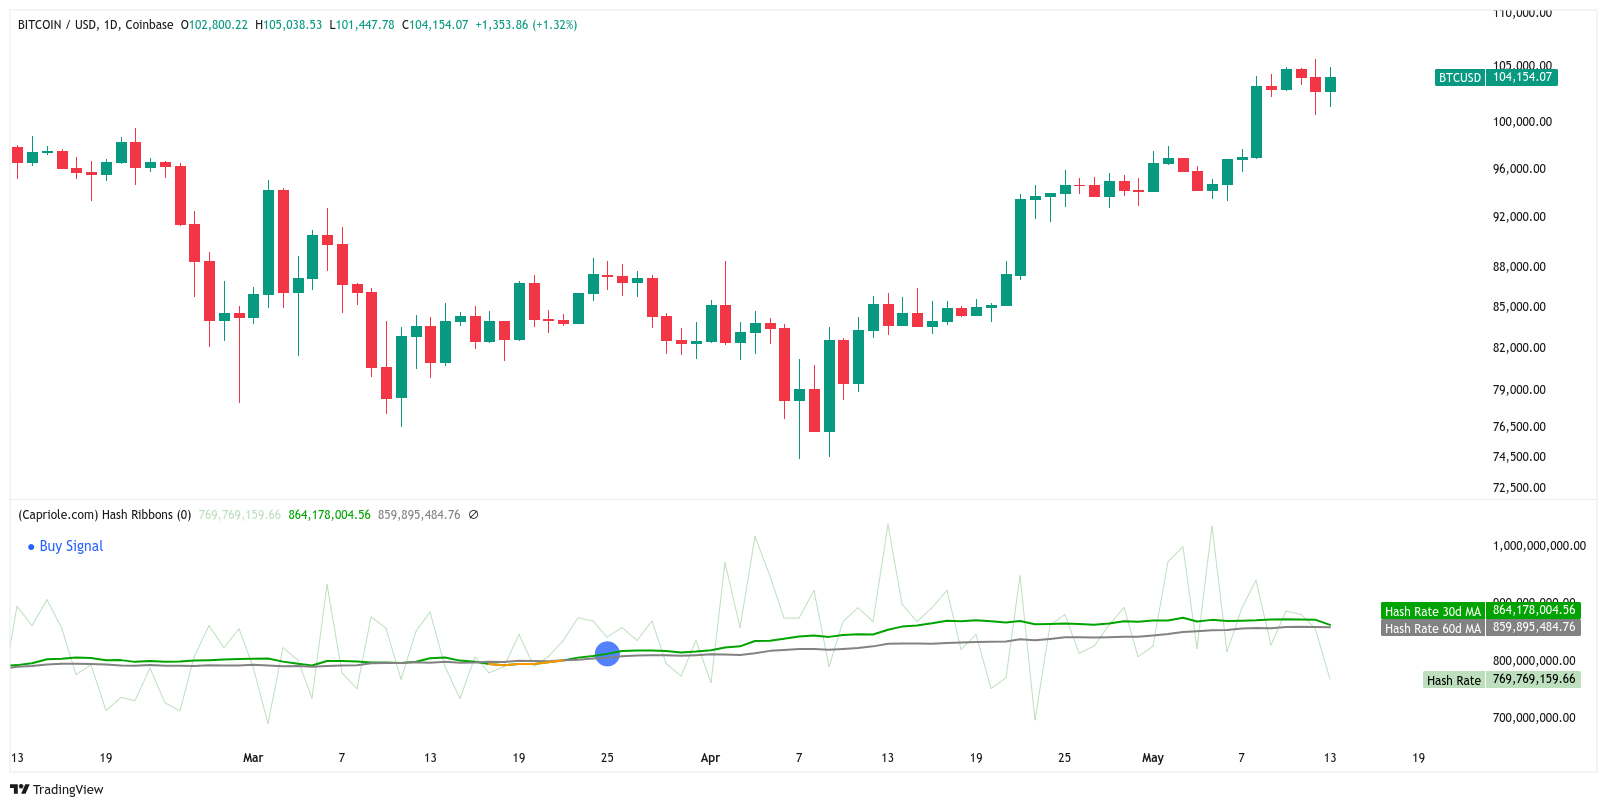Screen dimensions: 1607x807
Task: Click the 864,178,004.56 30d MA value tag
Action: click(1533, 610)
